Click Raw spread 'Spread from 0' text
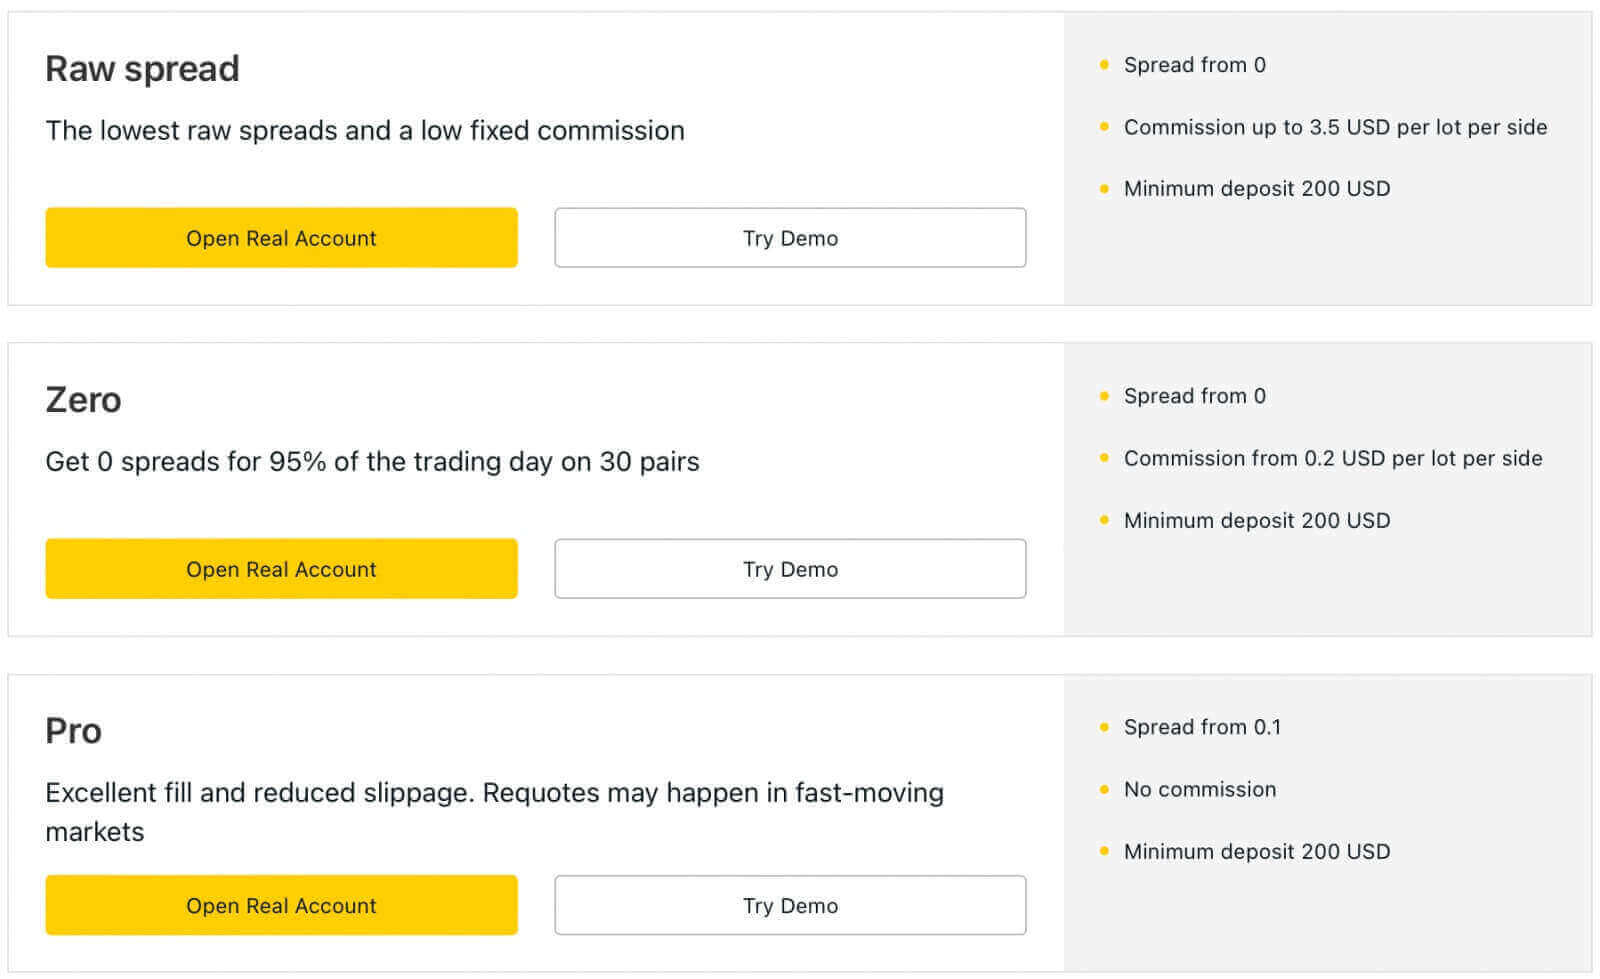This screenshot has height=979, width=1600. tap(1194, 65)
